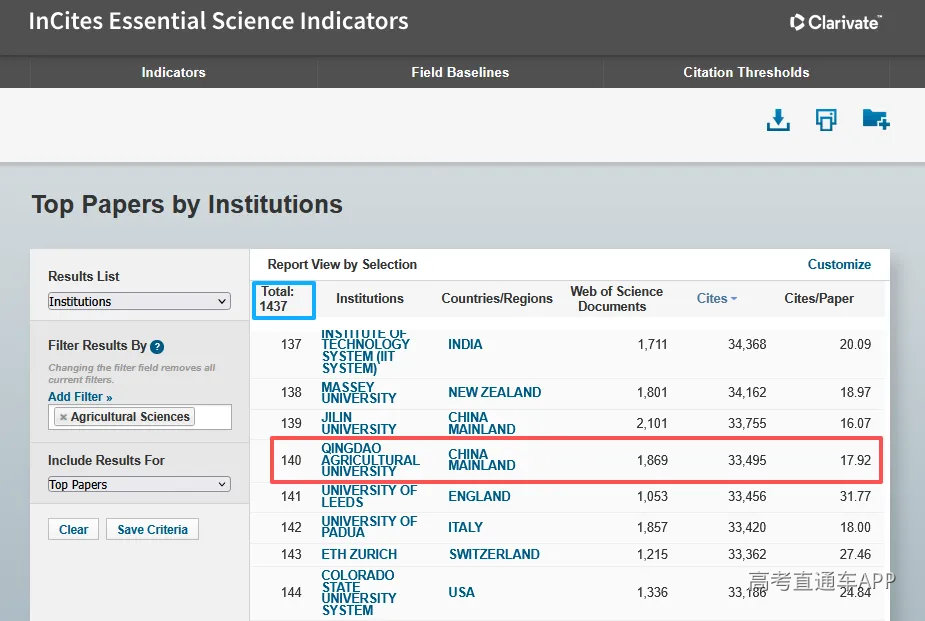
Task: Click the Web of Science Documents header
Action: pos(616,299)
